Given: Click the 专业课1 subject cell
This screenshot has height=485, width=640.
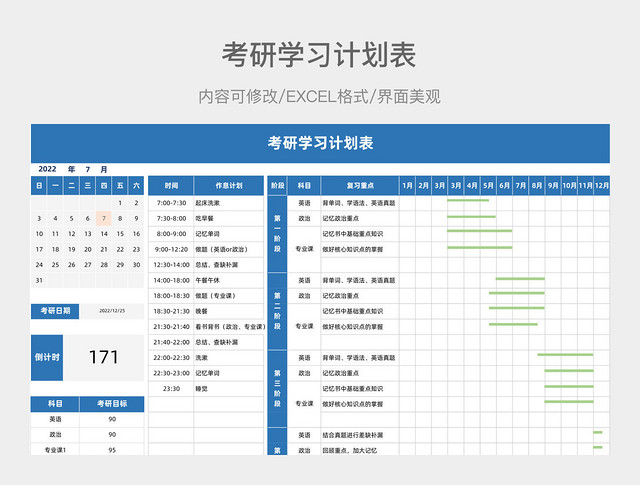Looking at the screenshot, I should (x=55, y=450).
